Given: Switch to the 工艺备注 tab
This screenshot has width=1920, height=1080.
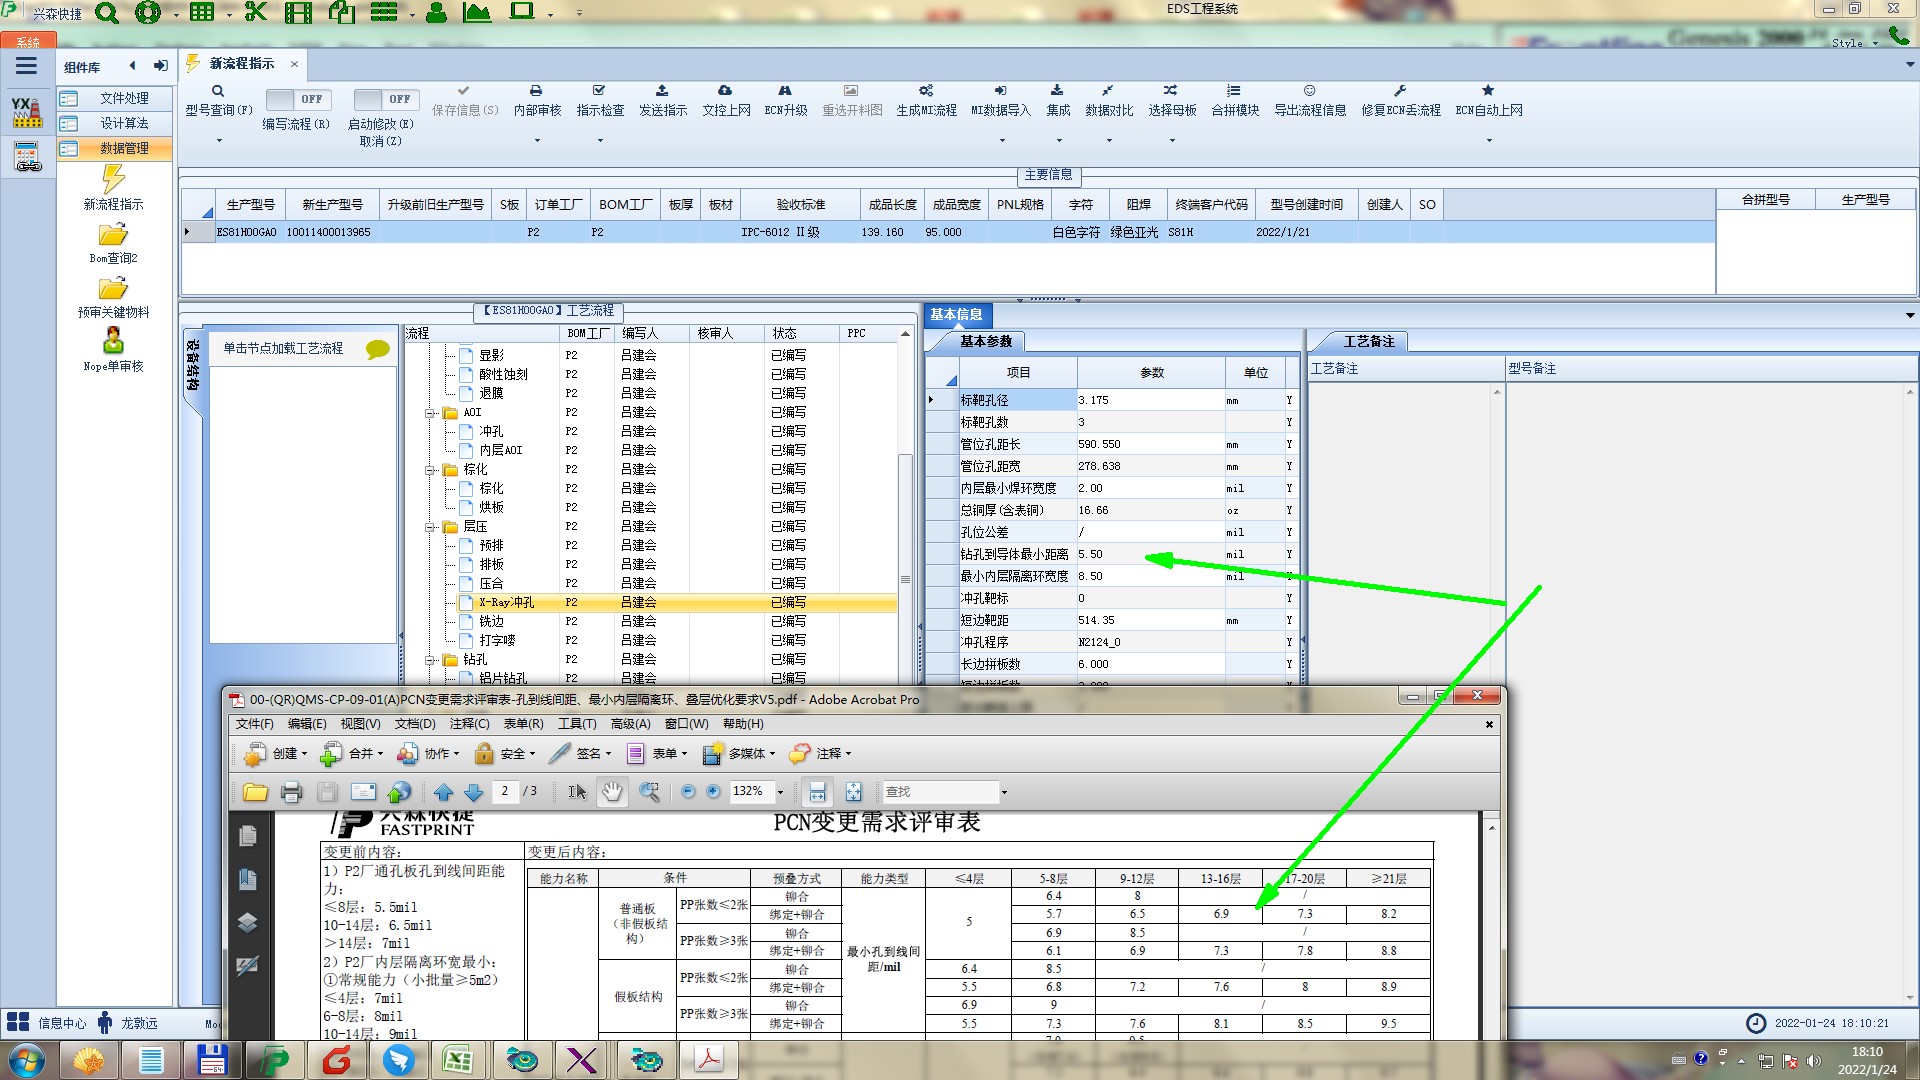Looking at the screenshot, I should (x=1367, y=342).
